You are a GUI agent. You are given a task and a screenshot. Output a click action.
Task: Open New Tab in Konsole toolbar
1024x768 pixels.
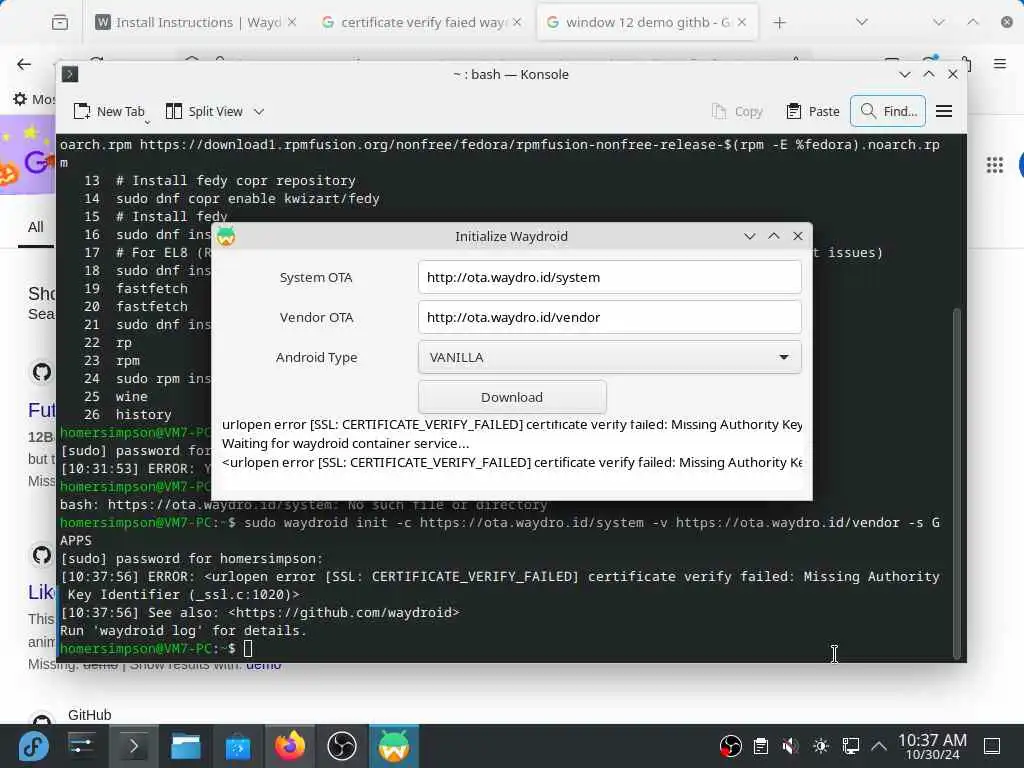pos(109,112)
